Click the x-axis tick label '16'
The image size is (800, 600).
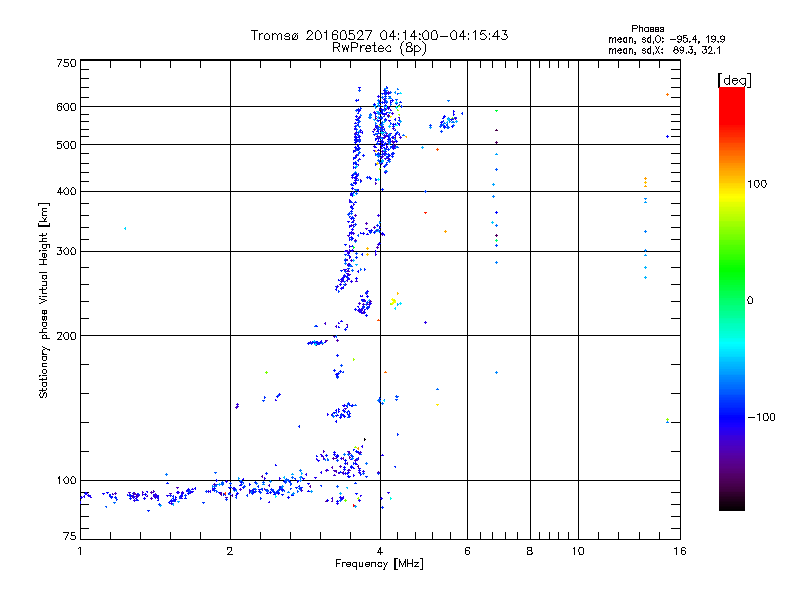pyautogui.click(x=680, y=551)
